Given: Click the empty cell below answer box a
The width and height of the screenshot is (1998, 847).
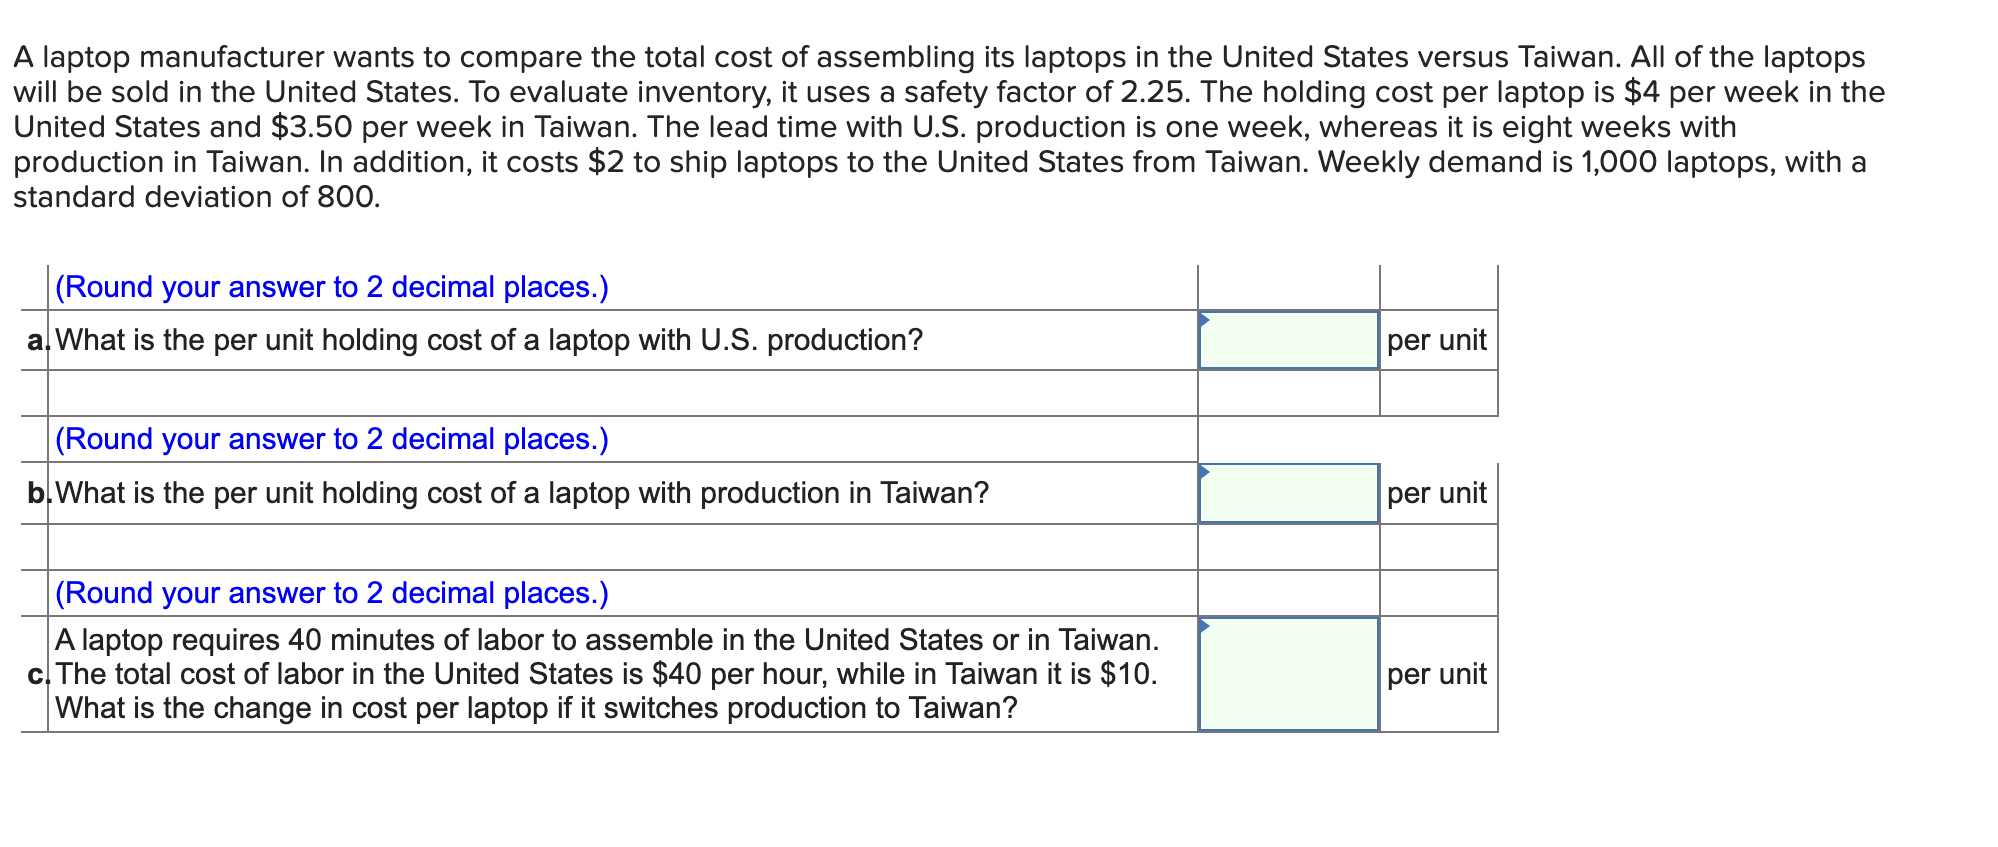Looking at the screenshot, I should click(1290, 395).
